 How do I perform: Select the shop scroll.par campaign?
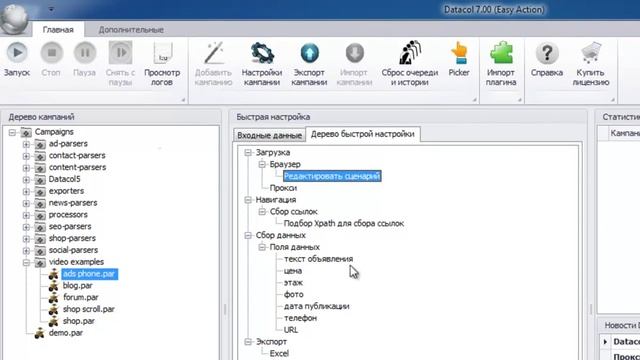tap(89, 309)
